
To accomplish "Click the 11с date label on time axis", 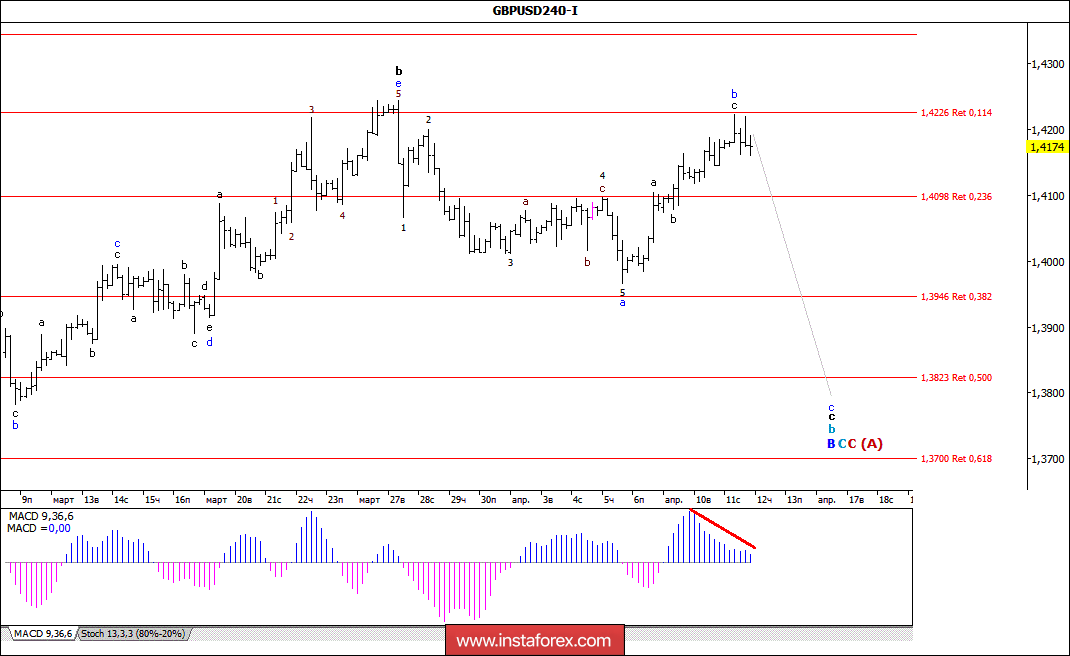I will tap(733, 500).
